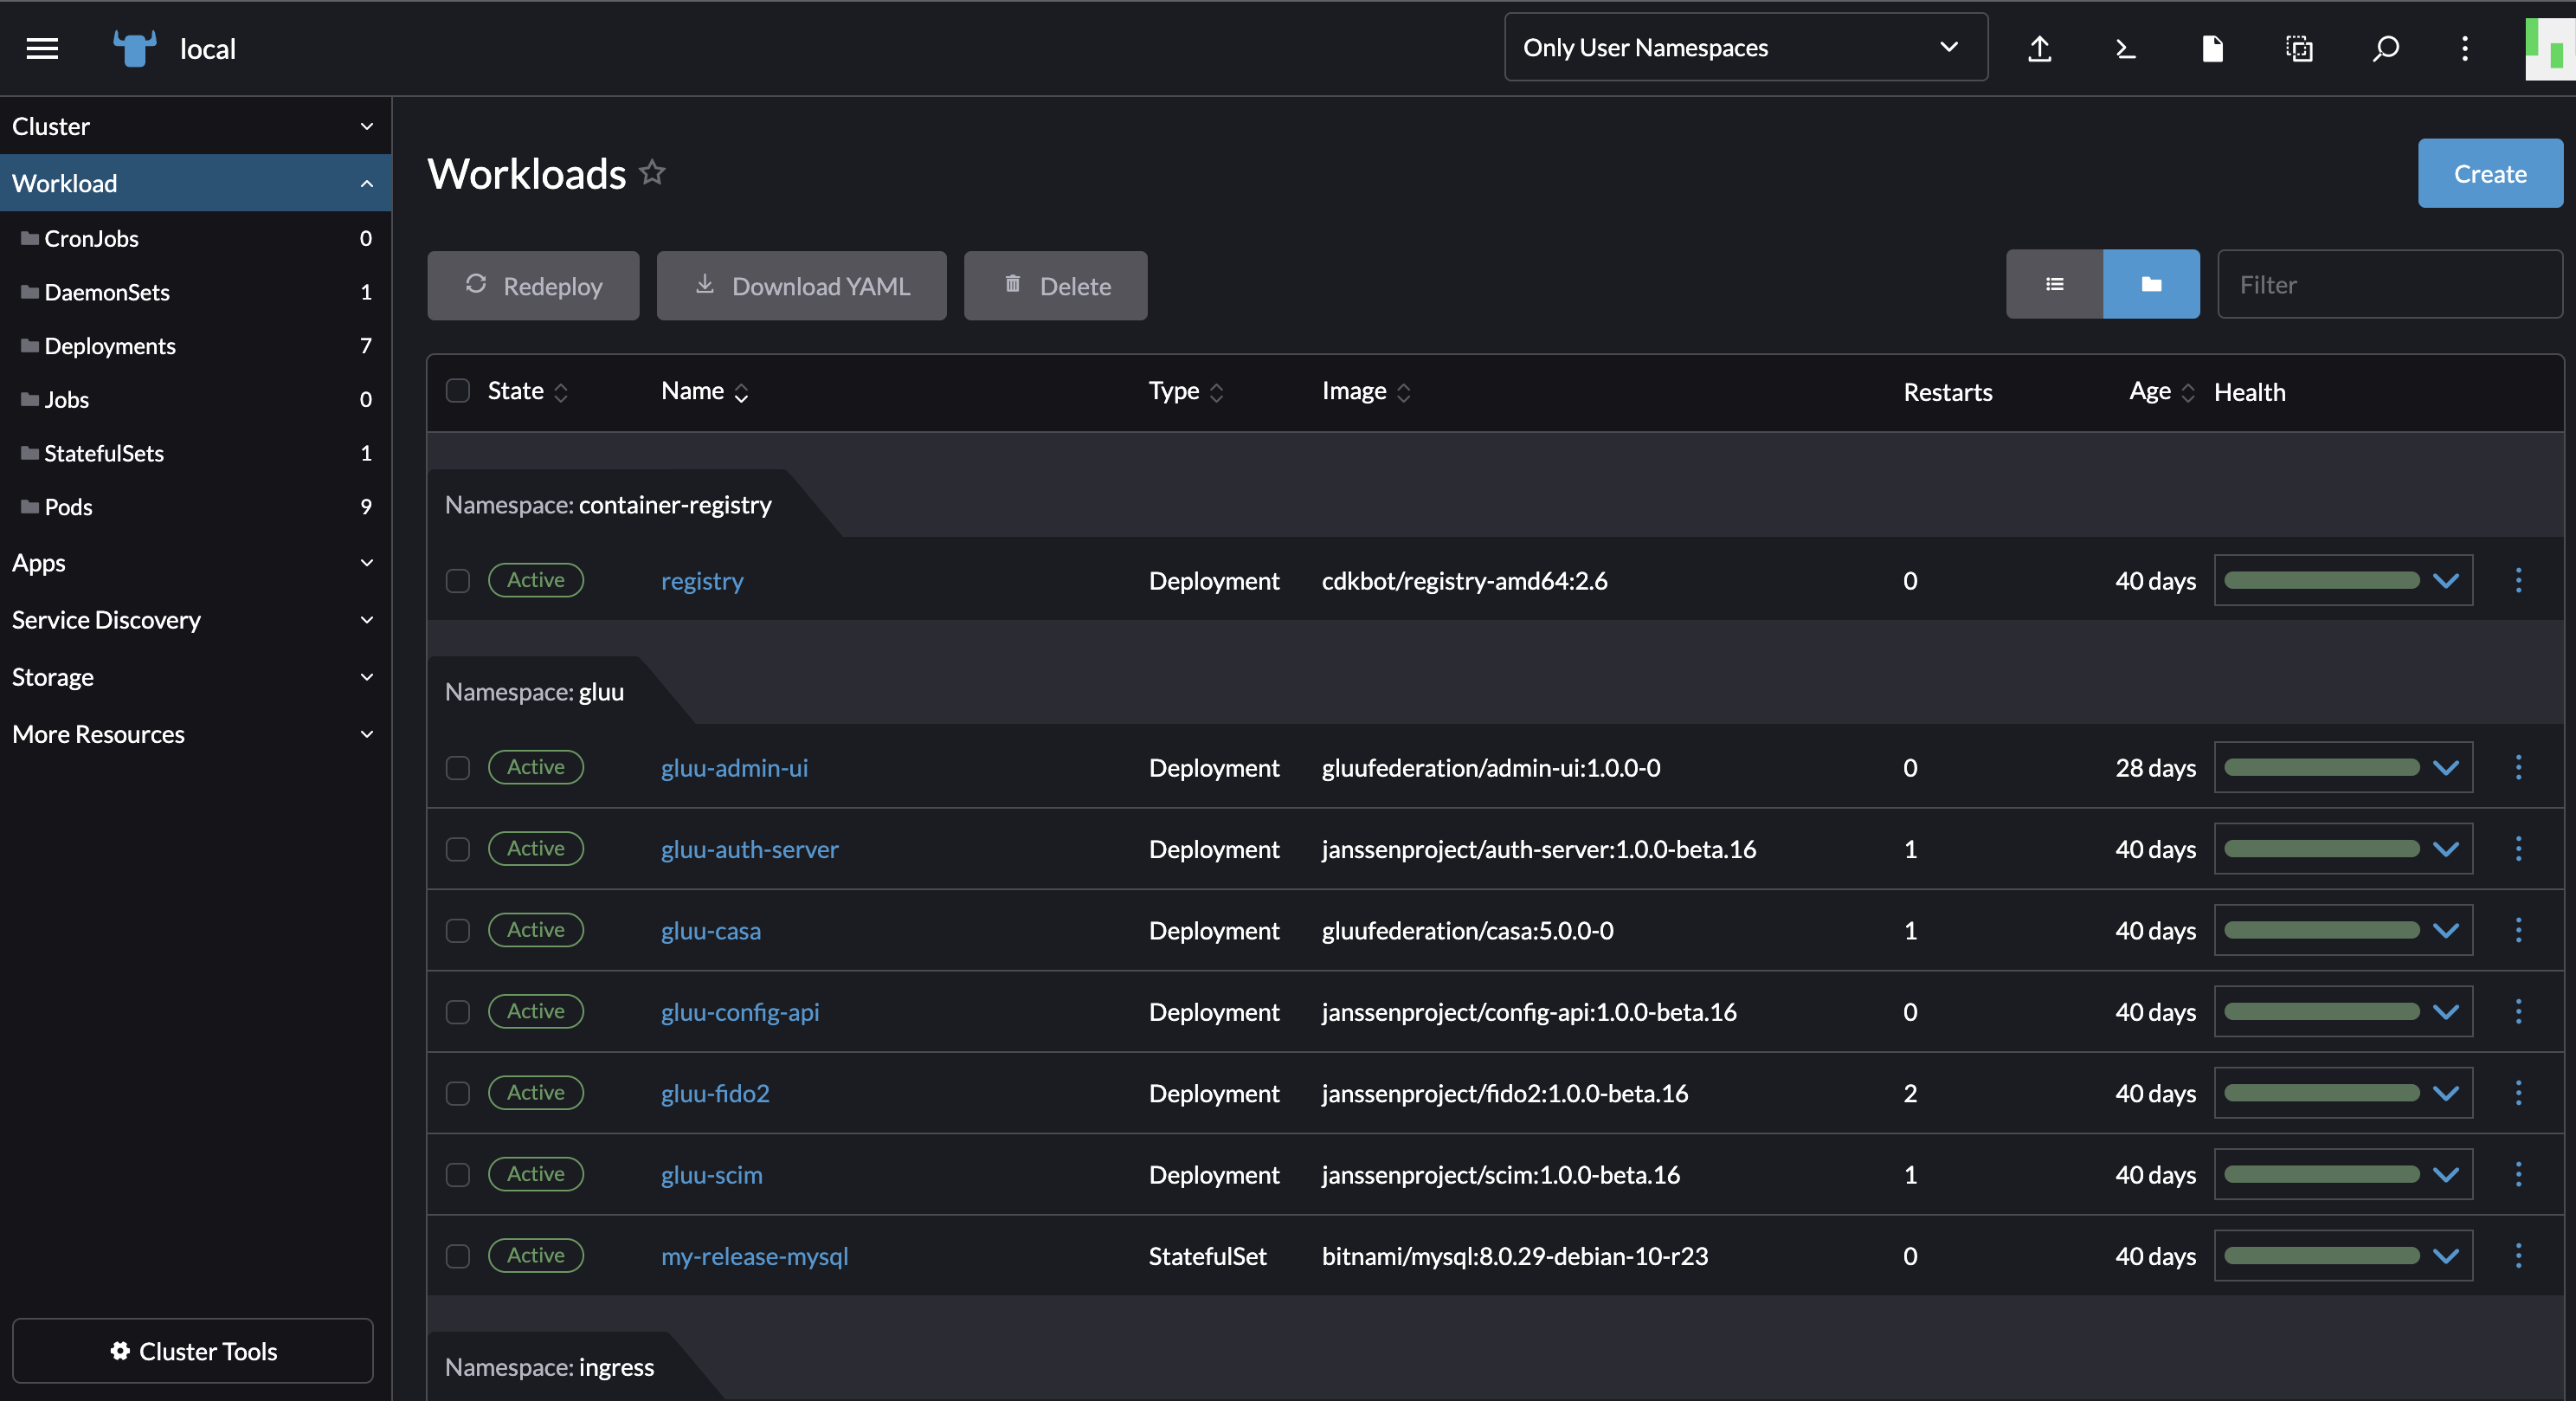Sort table by State column
The image size is (2576, 1401).
click(x=527, y=391)
